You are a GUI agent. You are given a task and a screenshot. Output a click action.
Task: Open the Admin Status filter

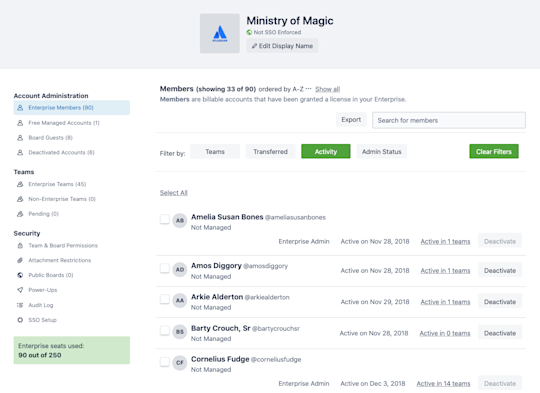point(382,152)
